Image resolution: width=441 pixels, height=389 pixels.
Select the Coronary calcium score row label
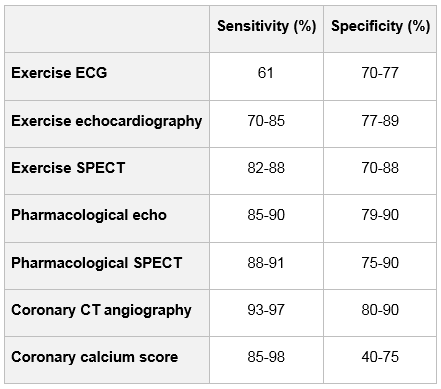tap(94, 357)
